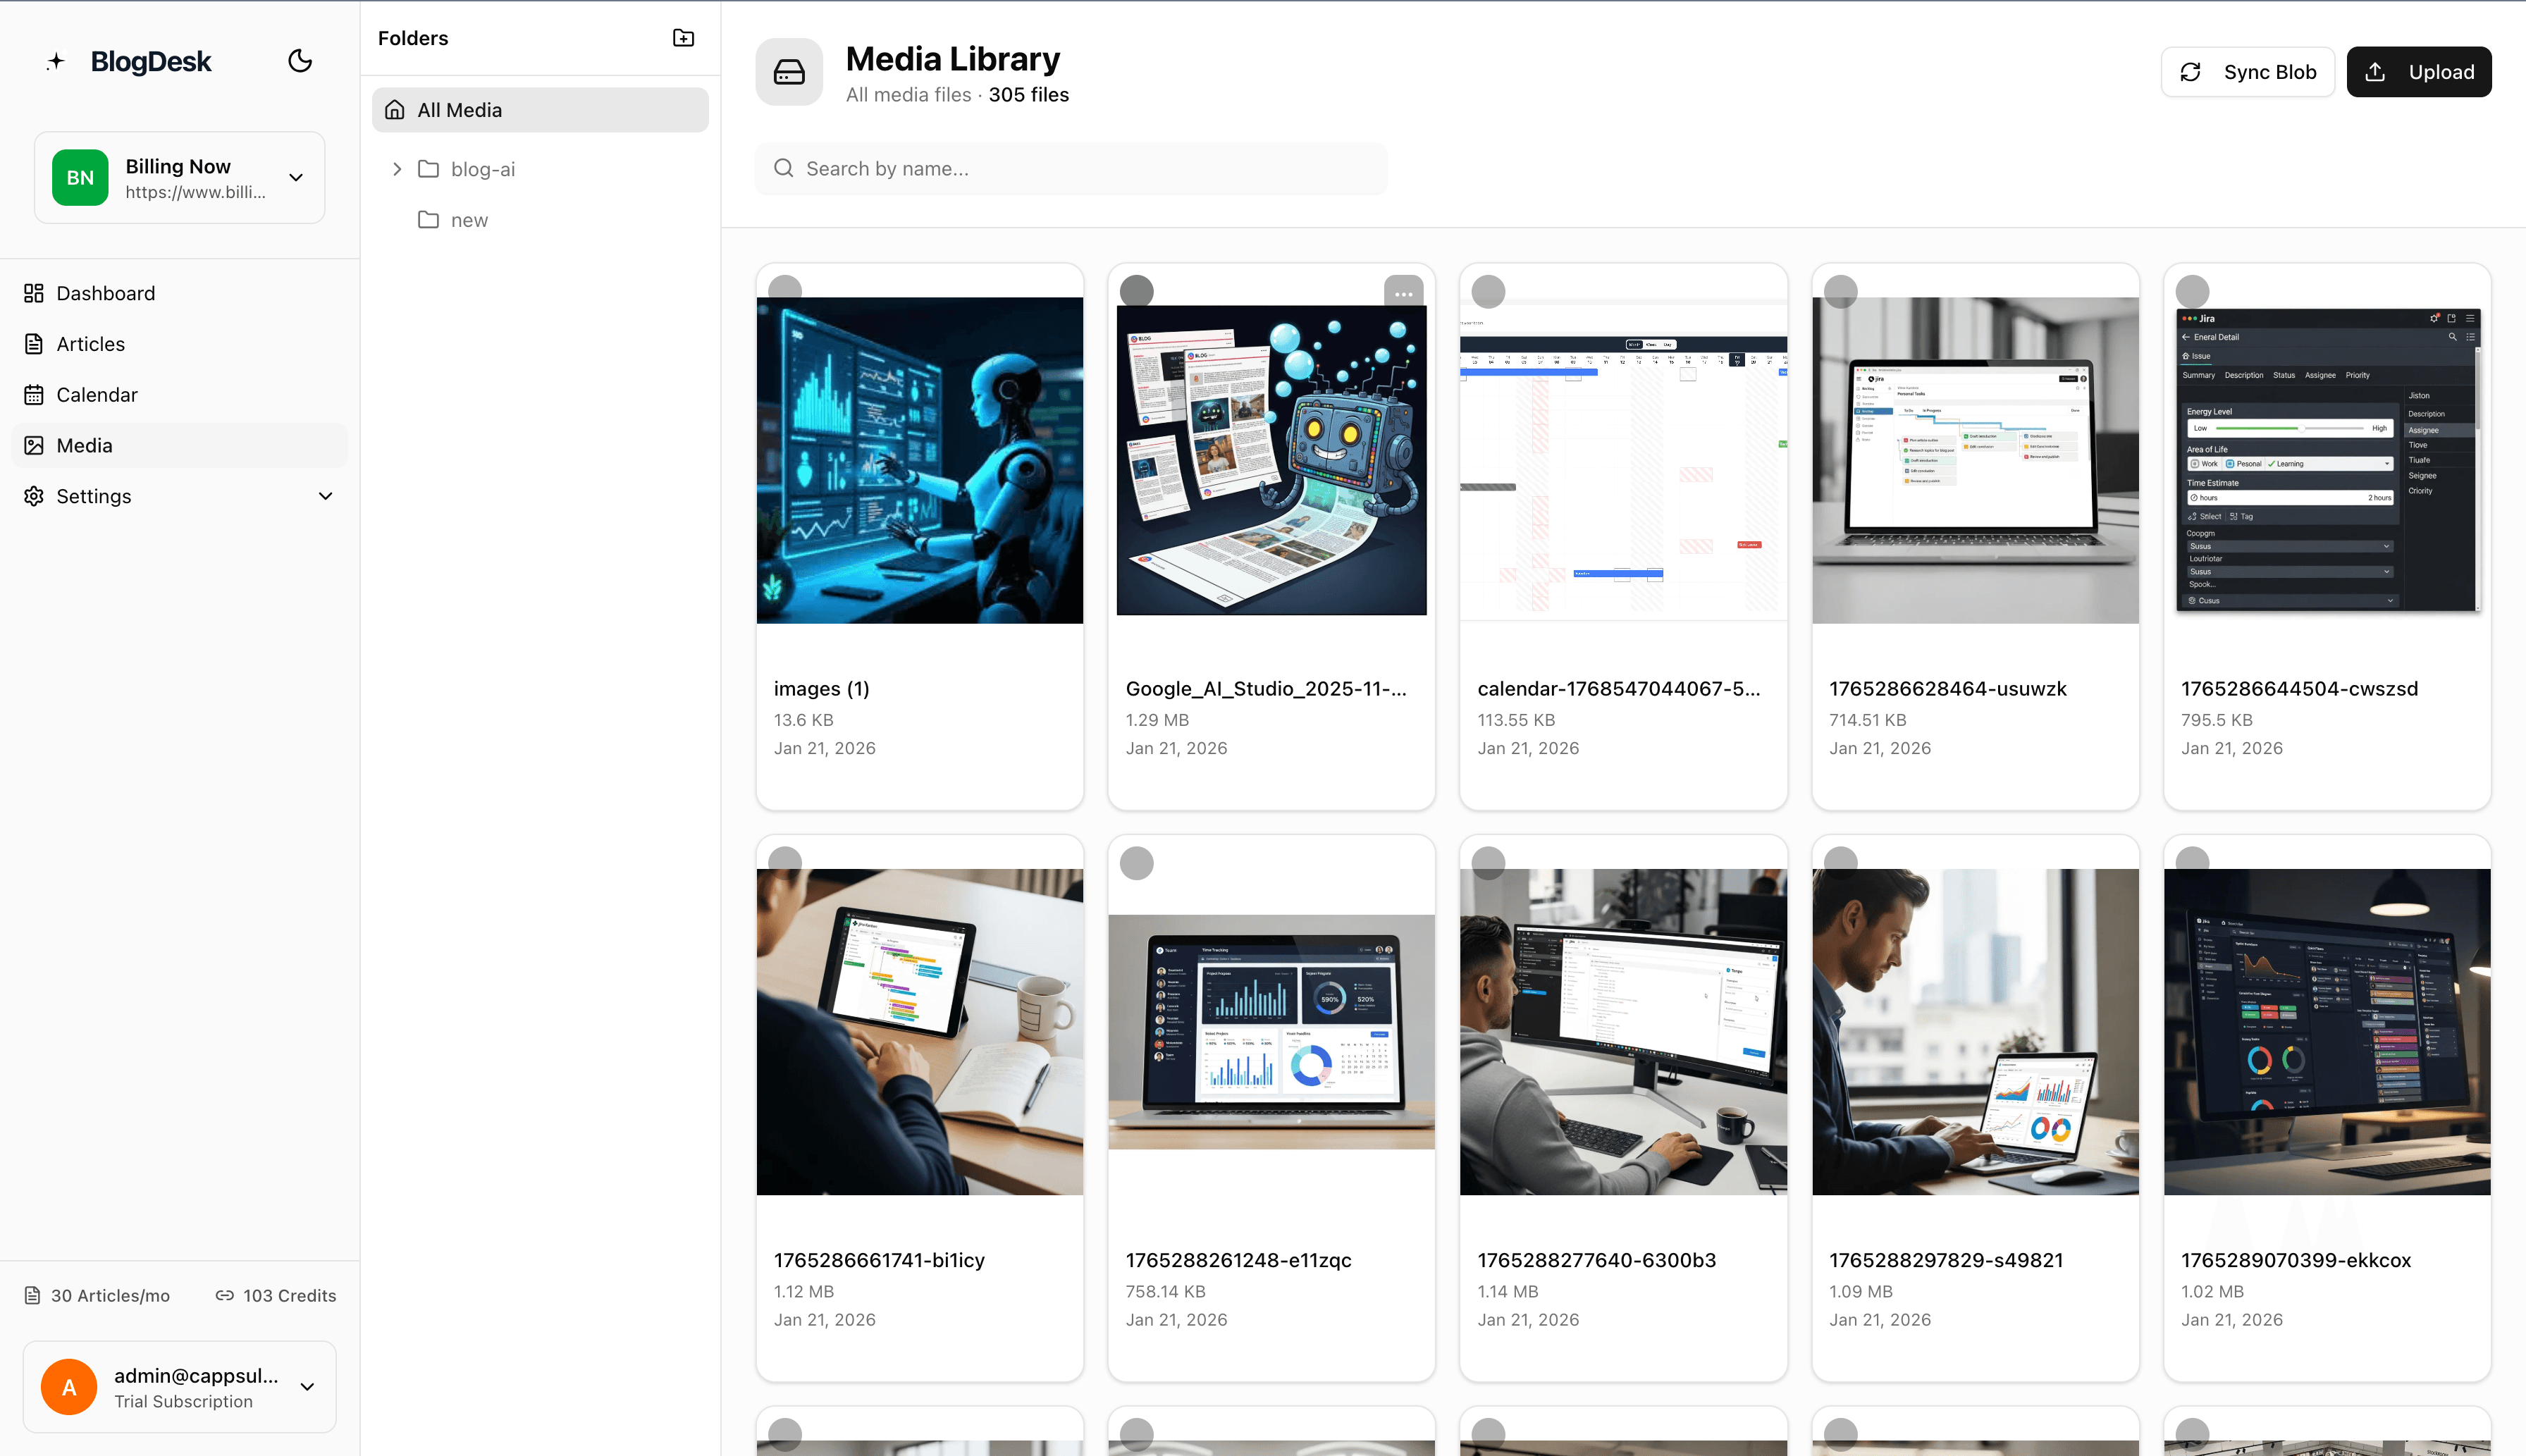Open Dashboard from the sidebar

[105, 293]
